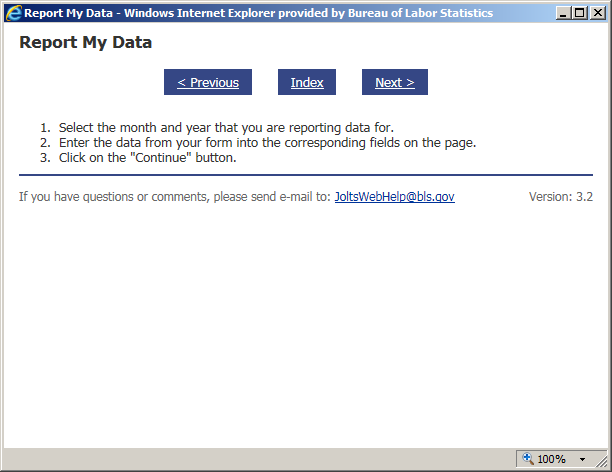Close the Report My Data window
Image resolution: width=612 pixels, height=472 pixels.
pos(598,13)
